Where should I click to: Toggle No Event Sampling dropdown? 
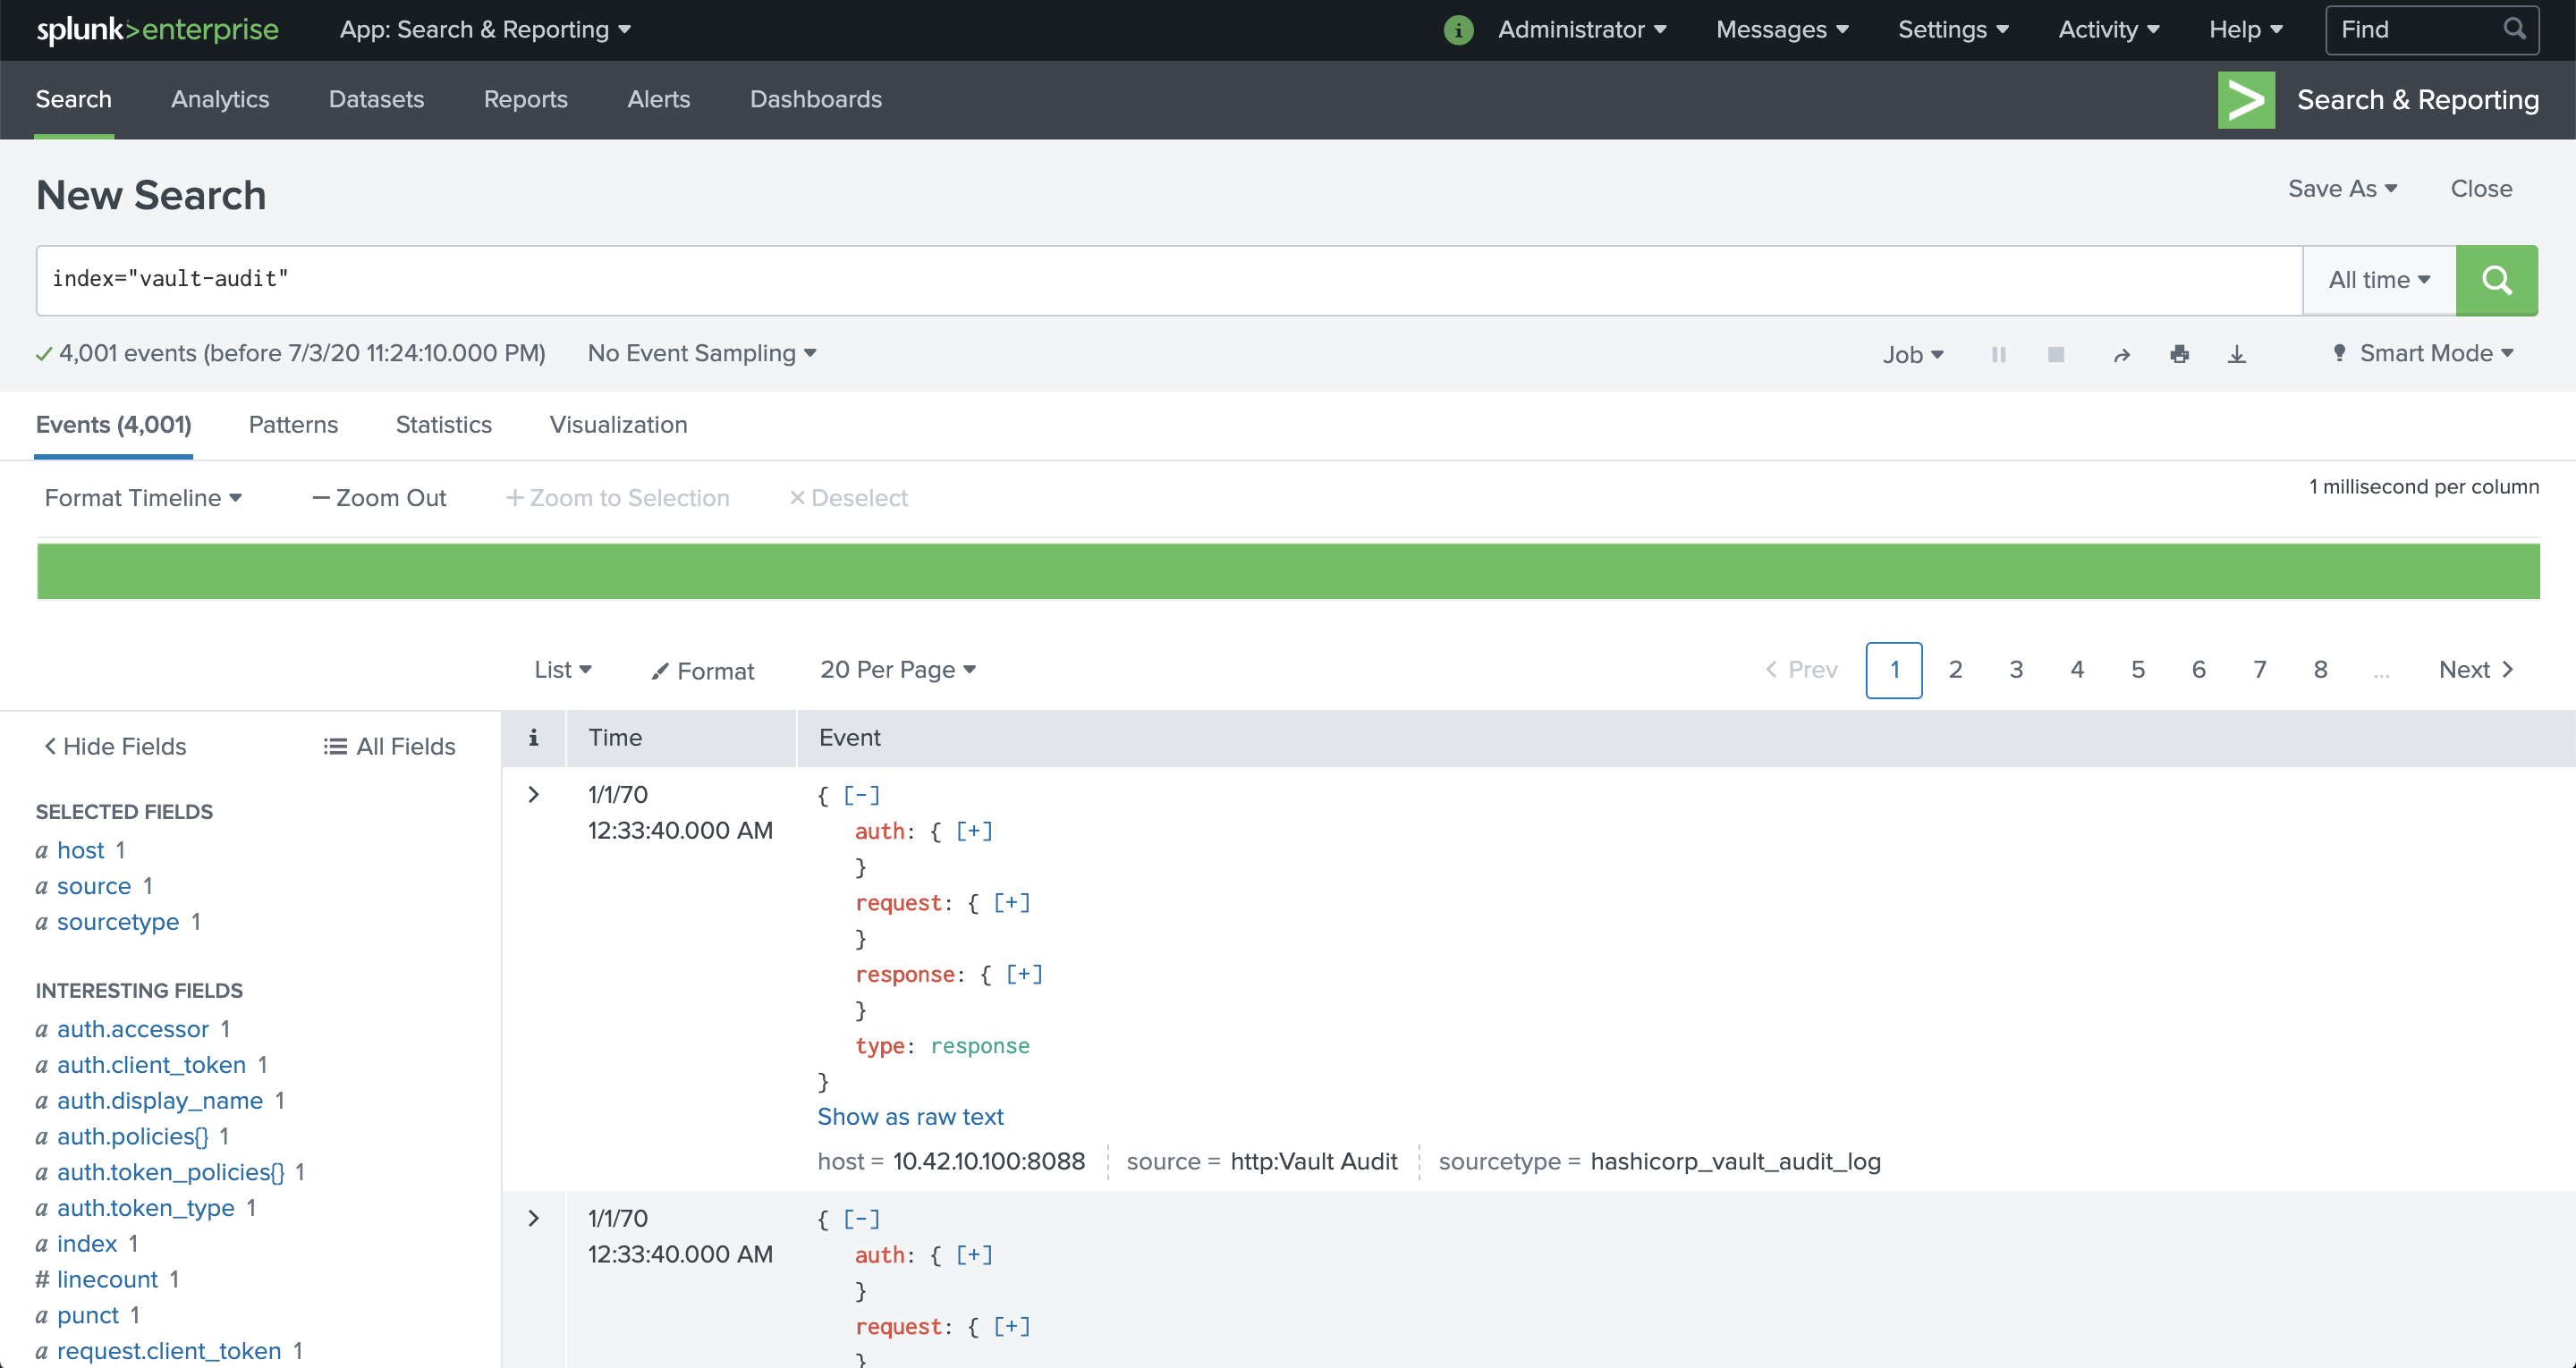(697, 354)
